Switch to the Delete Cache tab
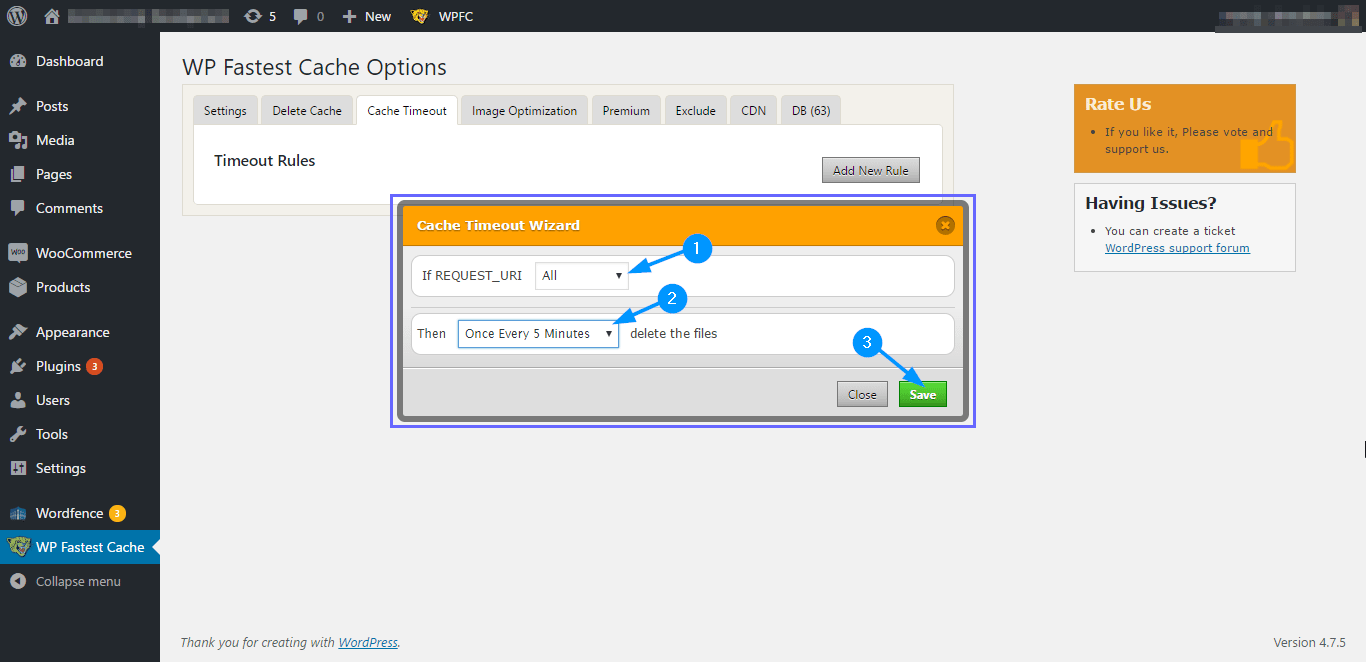 coord(307,111)
